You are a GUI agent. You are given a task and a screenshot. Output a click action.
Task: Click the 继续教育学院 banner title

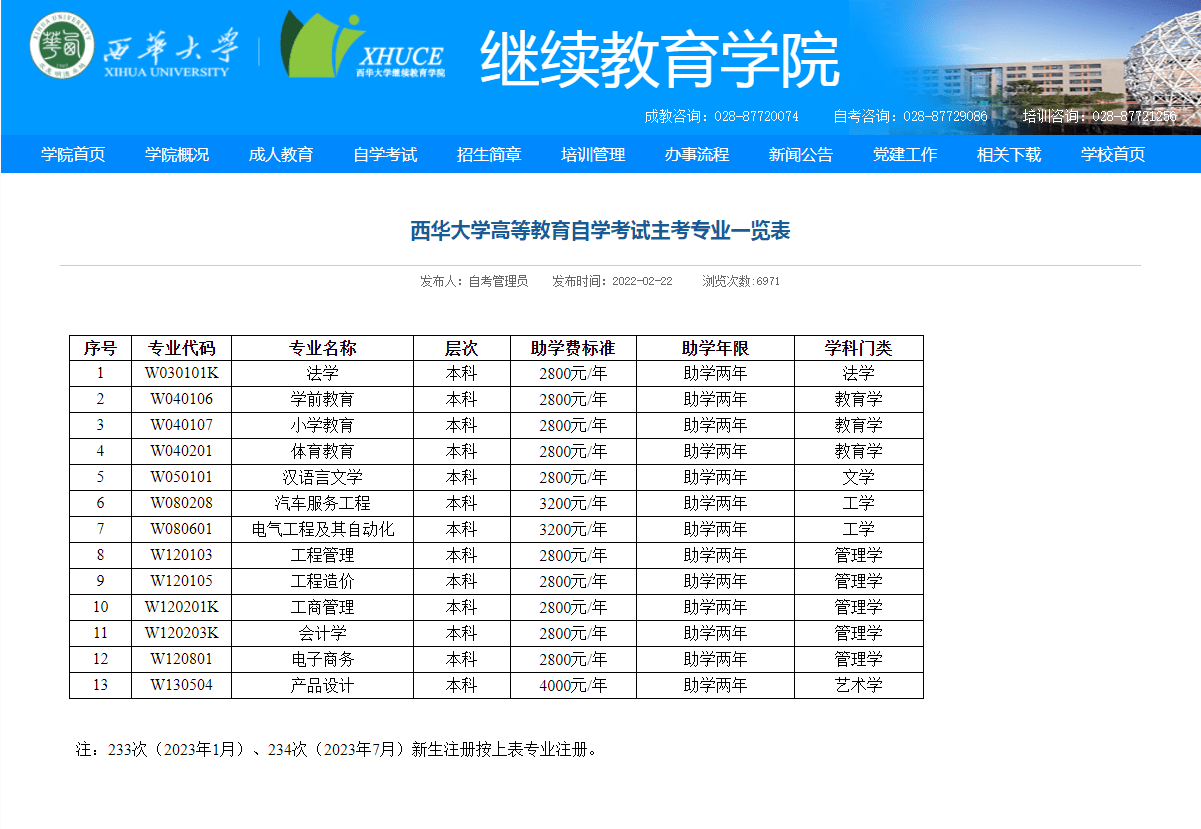point(660,59)
